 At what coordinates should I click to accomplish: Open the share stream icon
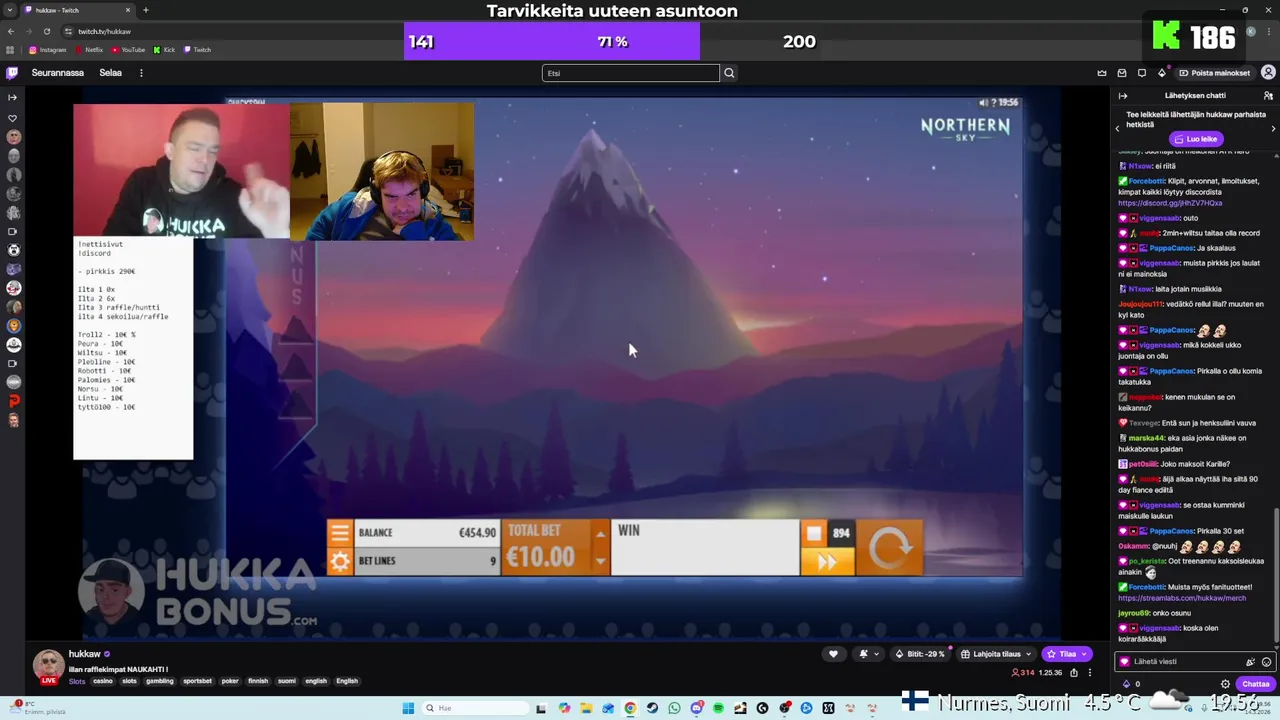[1074, 673]
